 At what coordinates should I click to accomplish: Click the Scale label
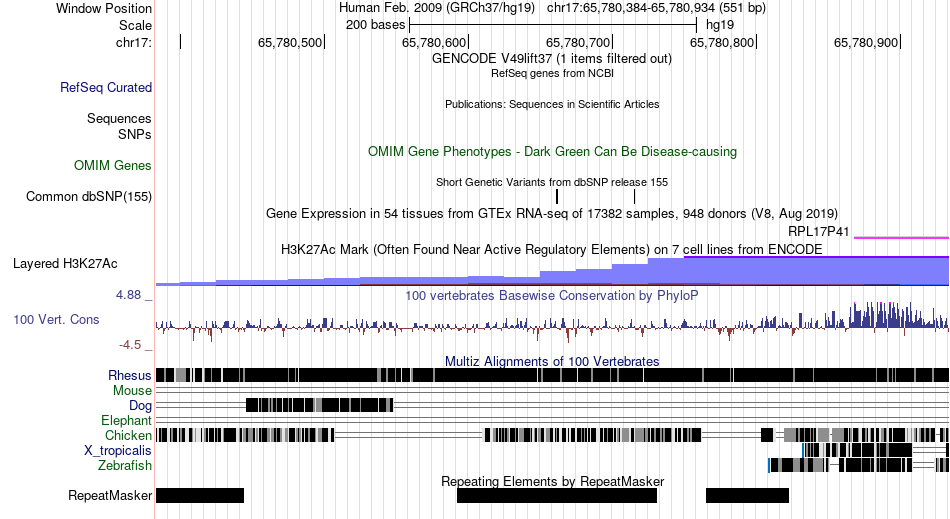pyautogui.click(x=135, y=25)
